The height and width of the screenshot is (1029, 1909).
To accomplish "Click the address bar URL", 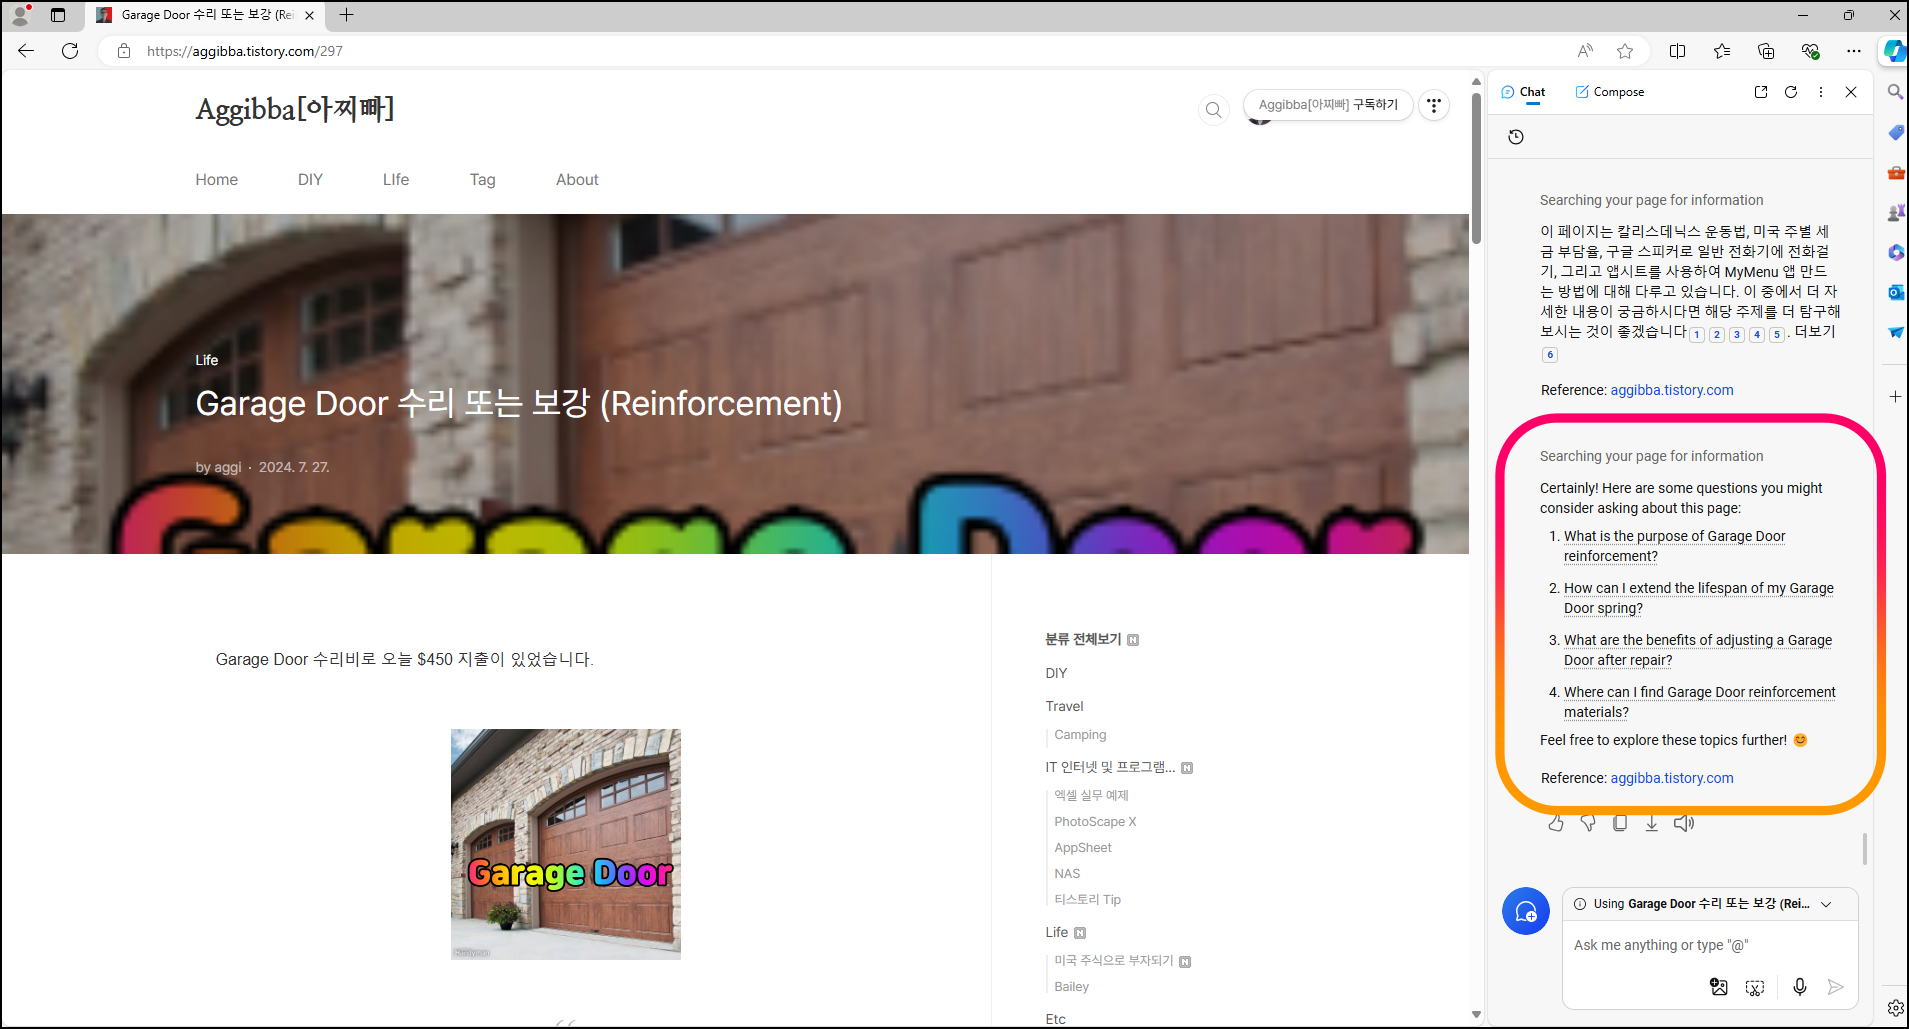I will 245,51.
